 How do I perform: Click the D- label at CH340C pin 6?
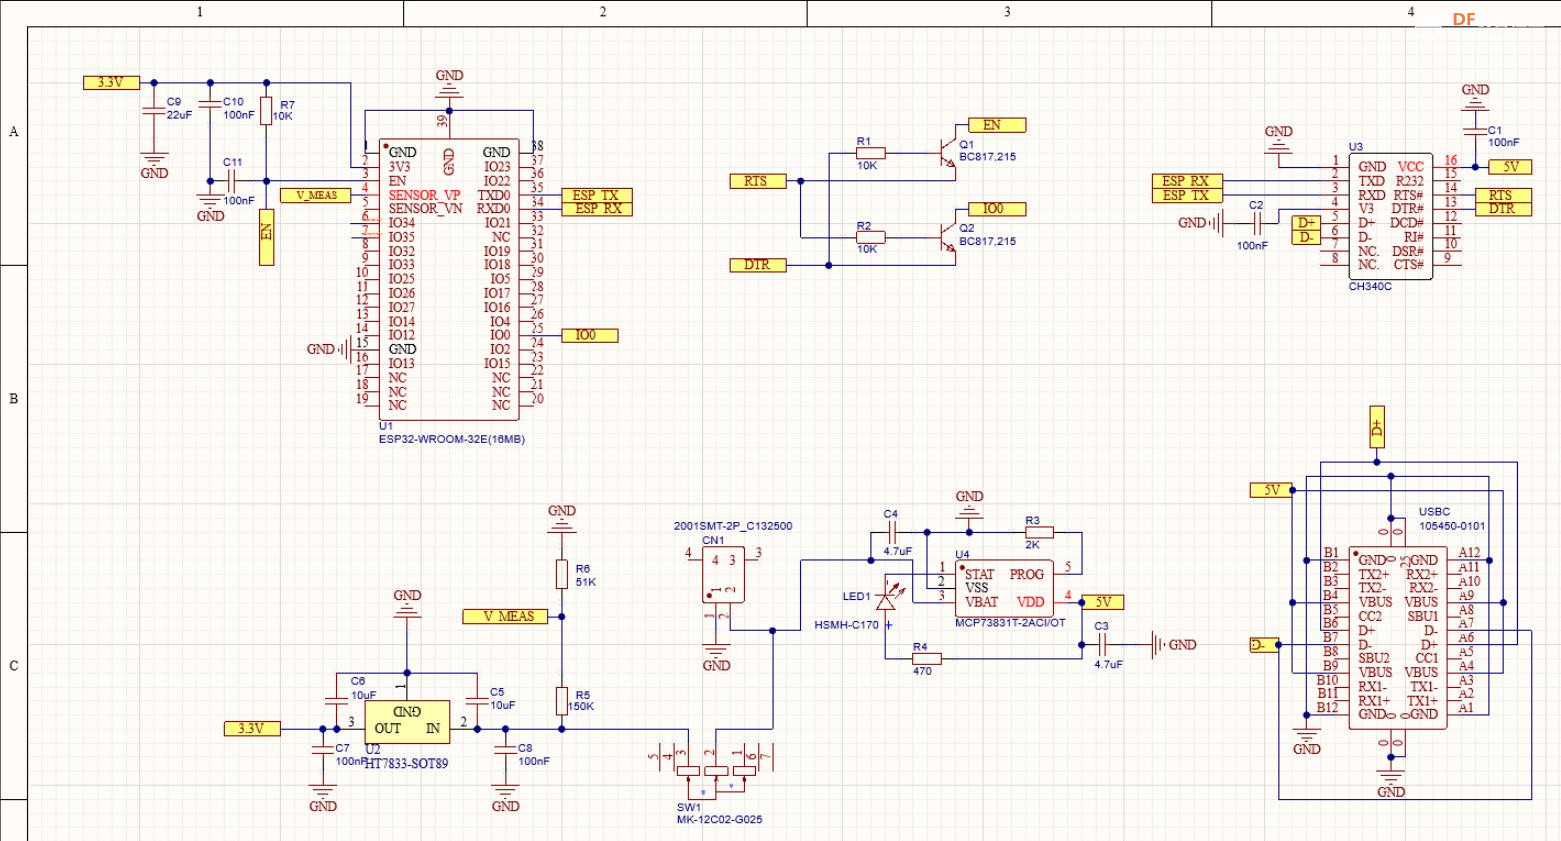pyautogui.click(x=1306, y=237)
